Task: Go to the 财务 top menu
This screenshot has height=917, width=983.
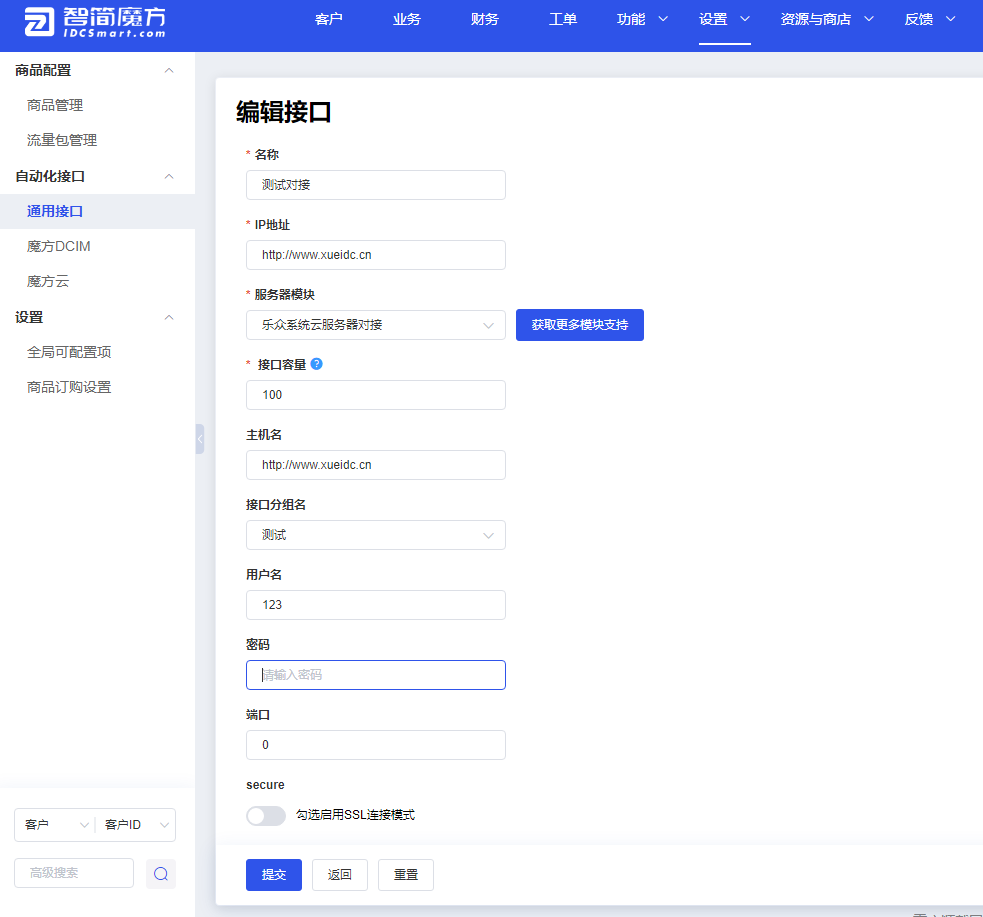Action: click(485, 19)
